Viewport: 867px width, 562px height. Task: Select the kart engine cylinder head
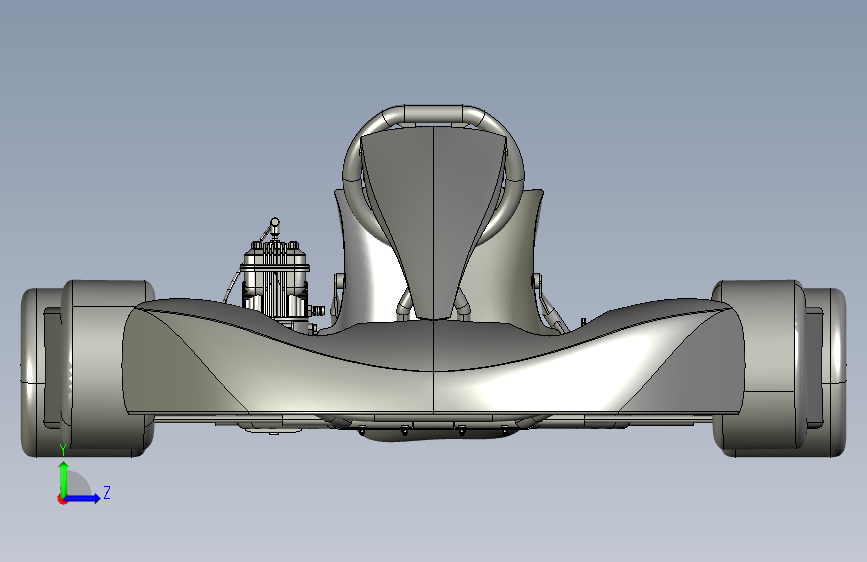(275, 259)
